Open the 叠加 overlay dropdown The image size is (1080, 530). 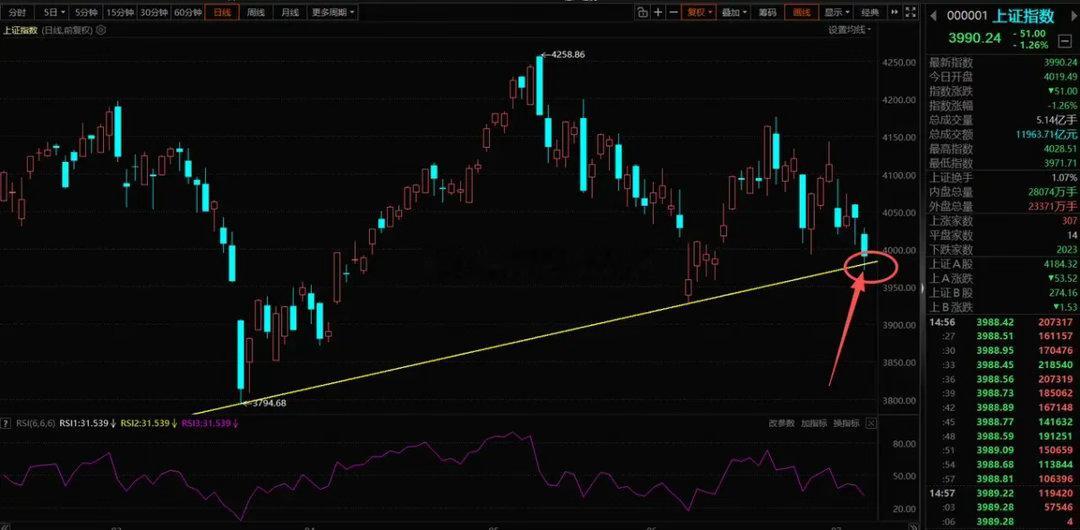734,12
